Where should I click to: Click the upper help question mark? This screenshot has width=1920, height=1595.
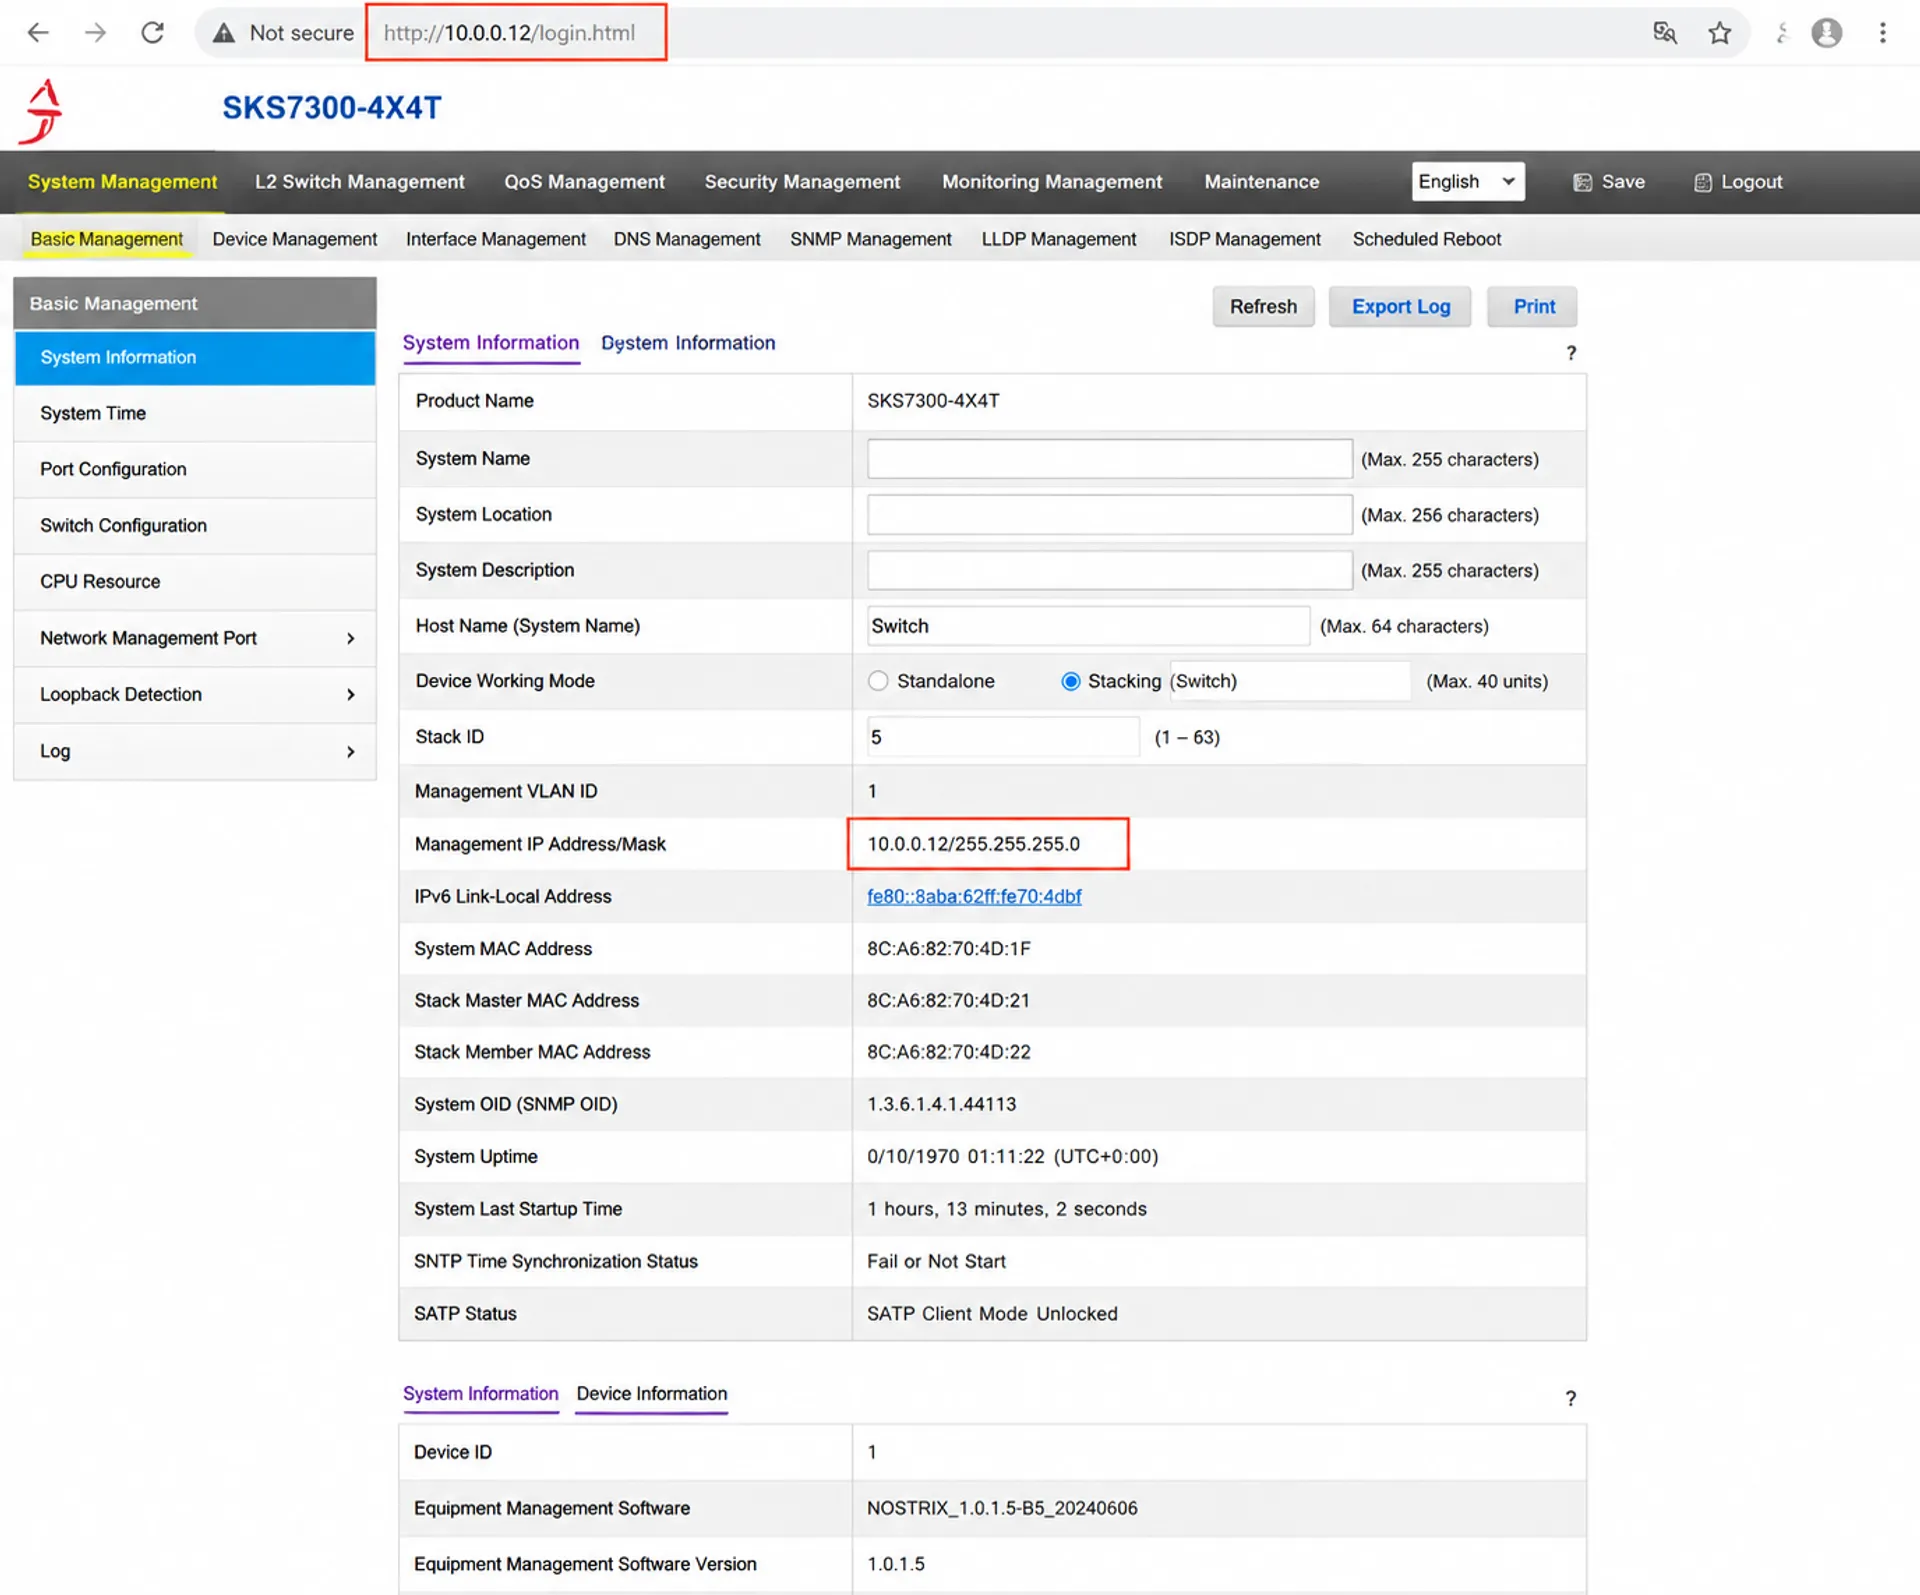(x=1571, y=353)
